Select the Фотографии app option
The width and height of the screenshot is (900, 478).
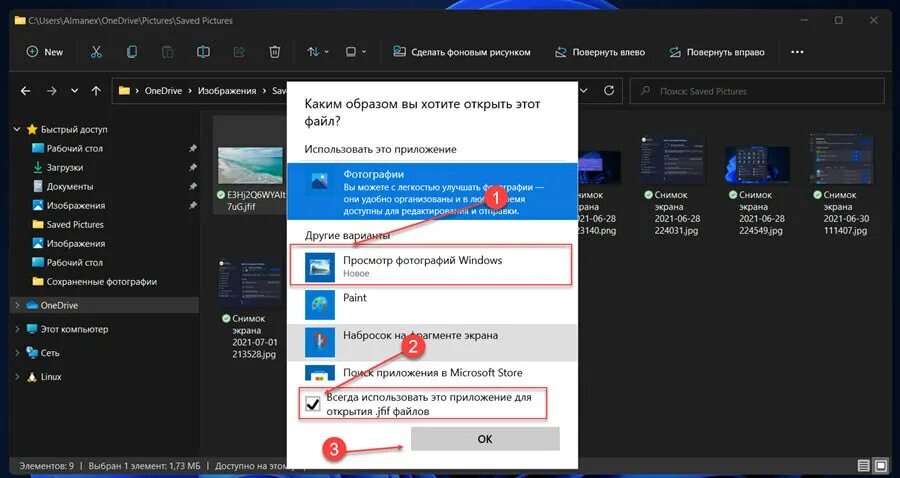point(432,191)
